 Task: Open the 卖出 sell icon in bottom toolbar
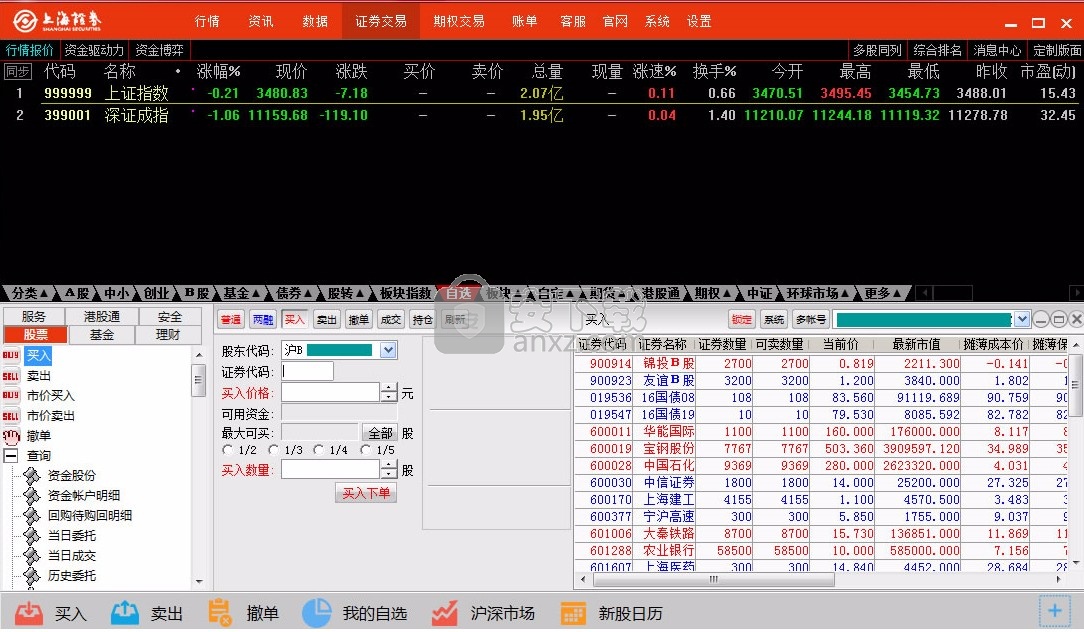coord(125,613)
